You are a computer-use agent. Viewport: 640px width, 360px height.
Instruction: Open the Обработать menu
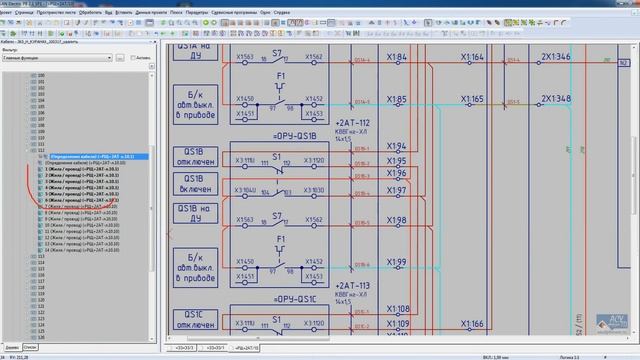coord(90,13)
